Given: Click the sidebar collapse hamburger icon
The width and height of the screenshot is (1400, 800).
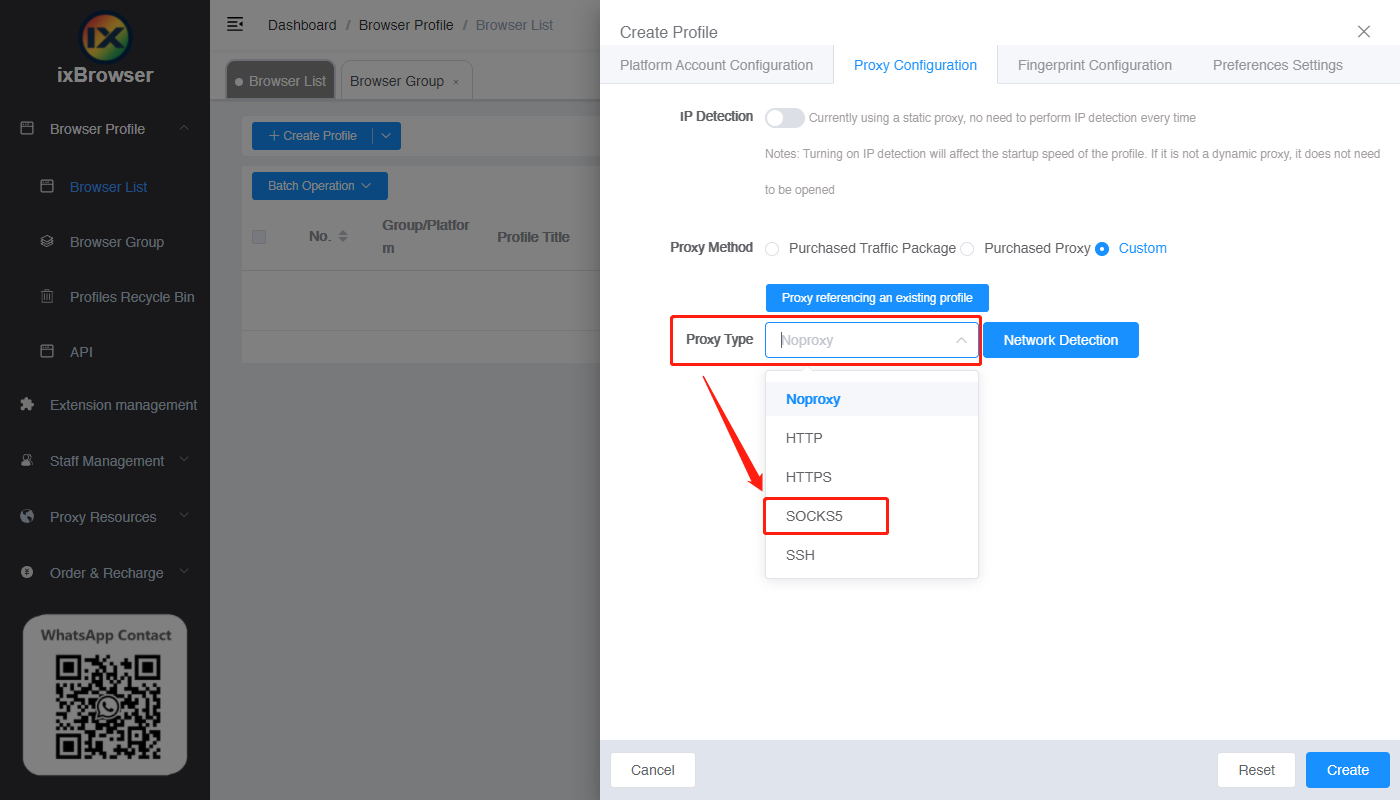Looking at the screenshot, I should click(x=235, y=24).
